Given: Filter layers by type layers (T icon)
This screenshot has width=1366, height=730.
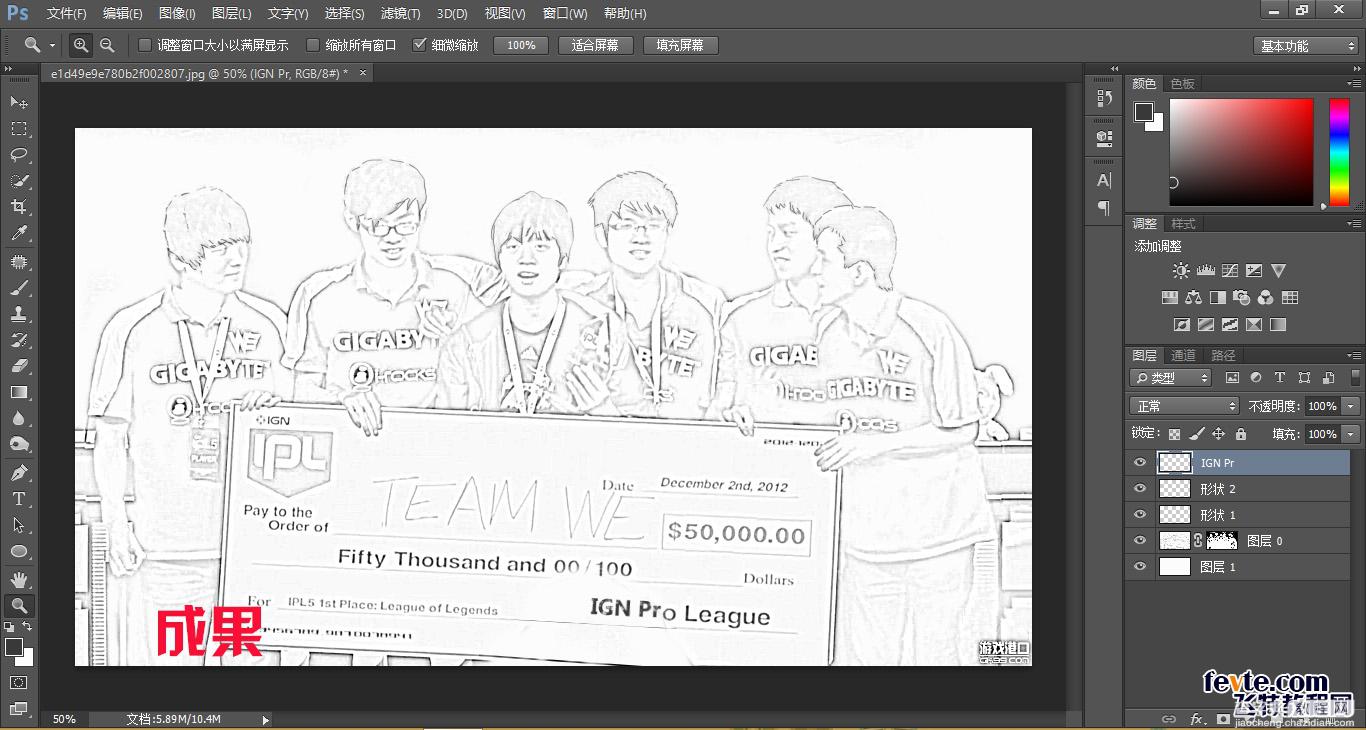Looking at the screenshot, I should pos(1280,378).
